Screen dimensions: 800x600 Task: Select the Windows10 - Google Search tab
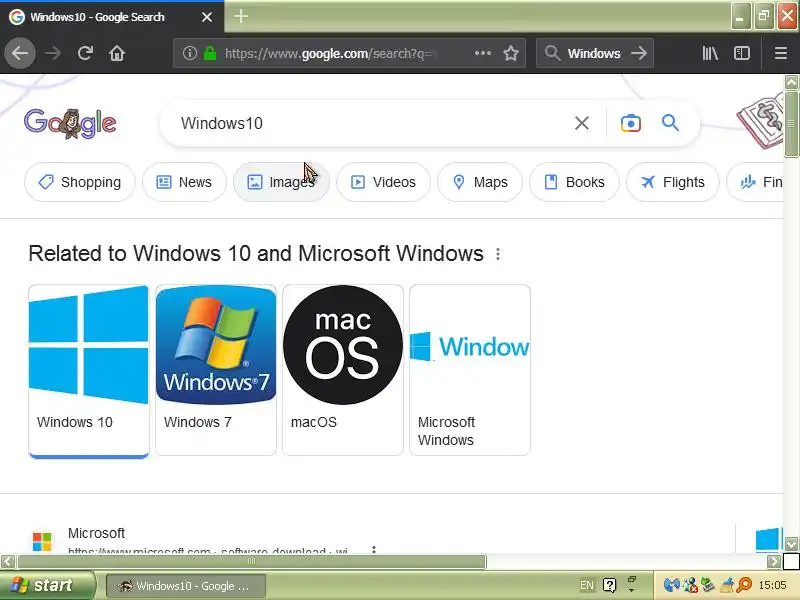pos(112,17)
